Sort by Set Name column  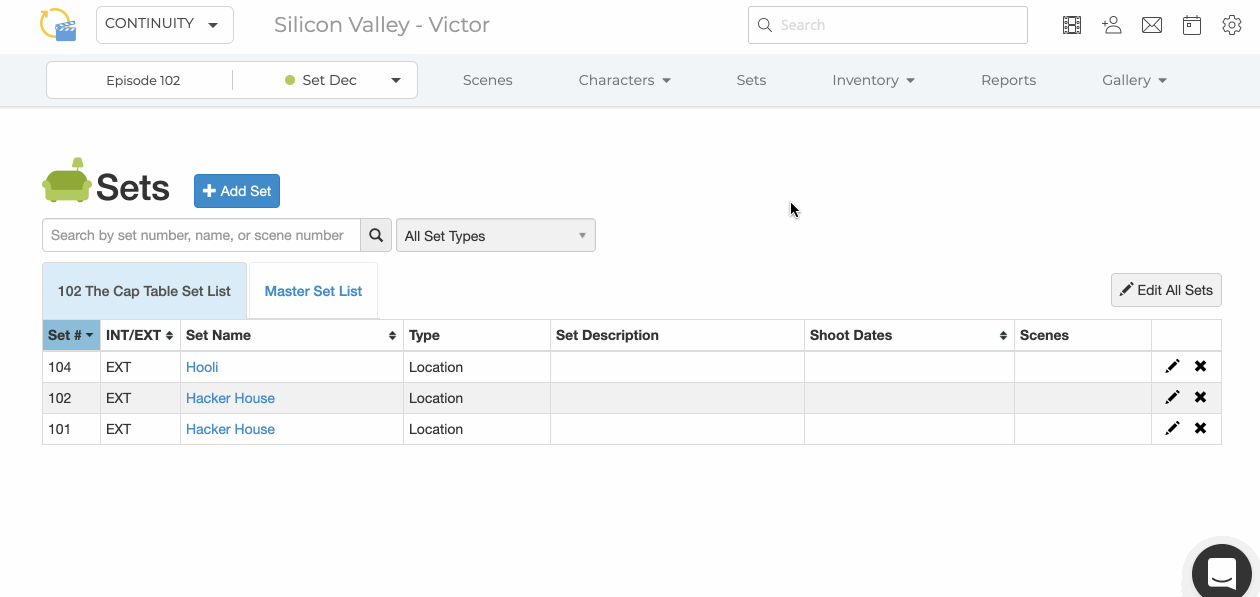pyautogui.click(x=292, y=335)
